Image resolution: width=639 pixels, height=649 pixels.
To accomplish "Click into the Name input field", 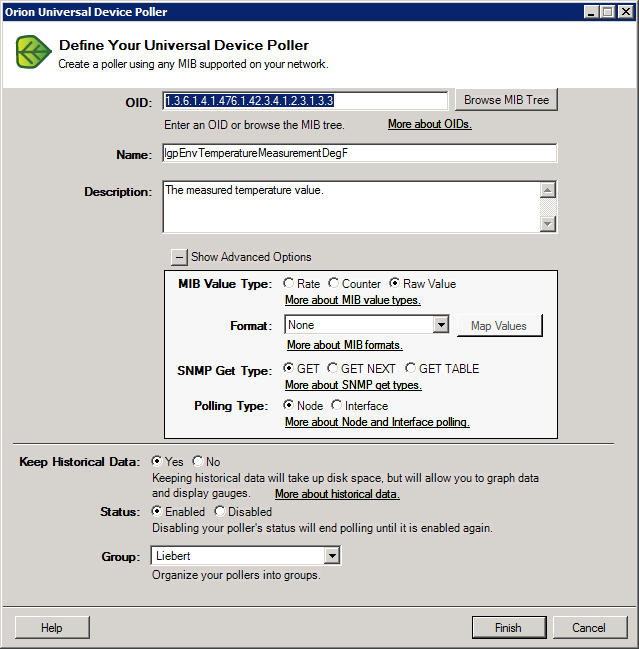I will [x=360, y=153].
